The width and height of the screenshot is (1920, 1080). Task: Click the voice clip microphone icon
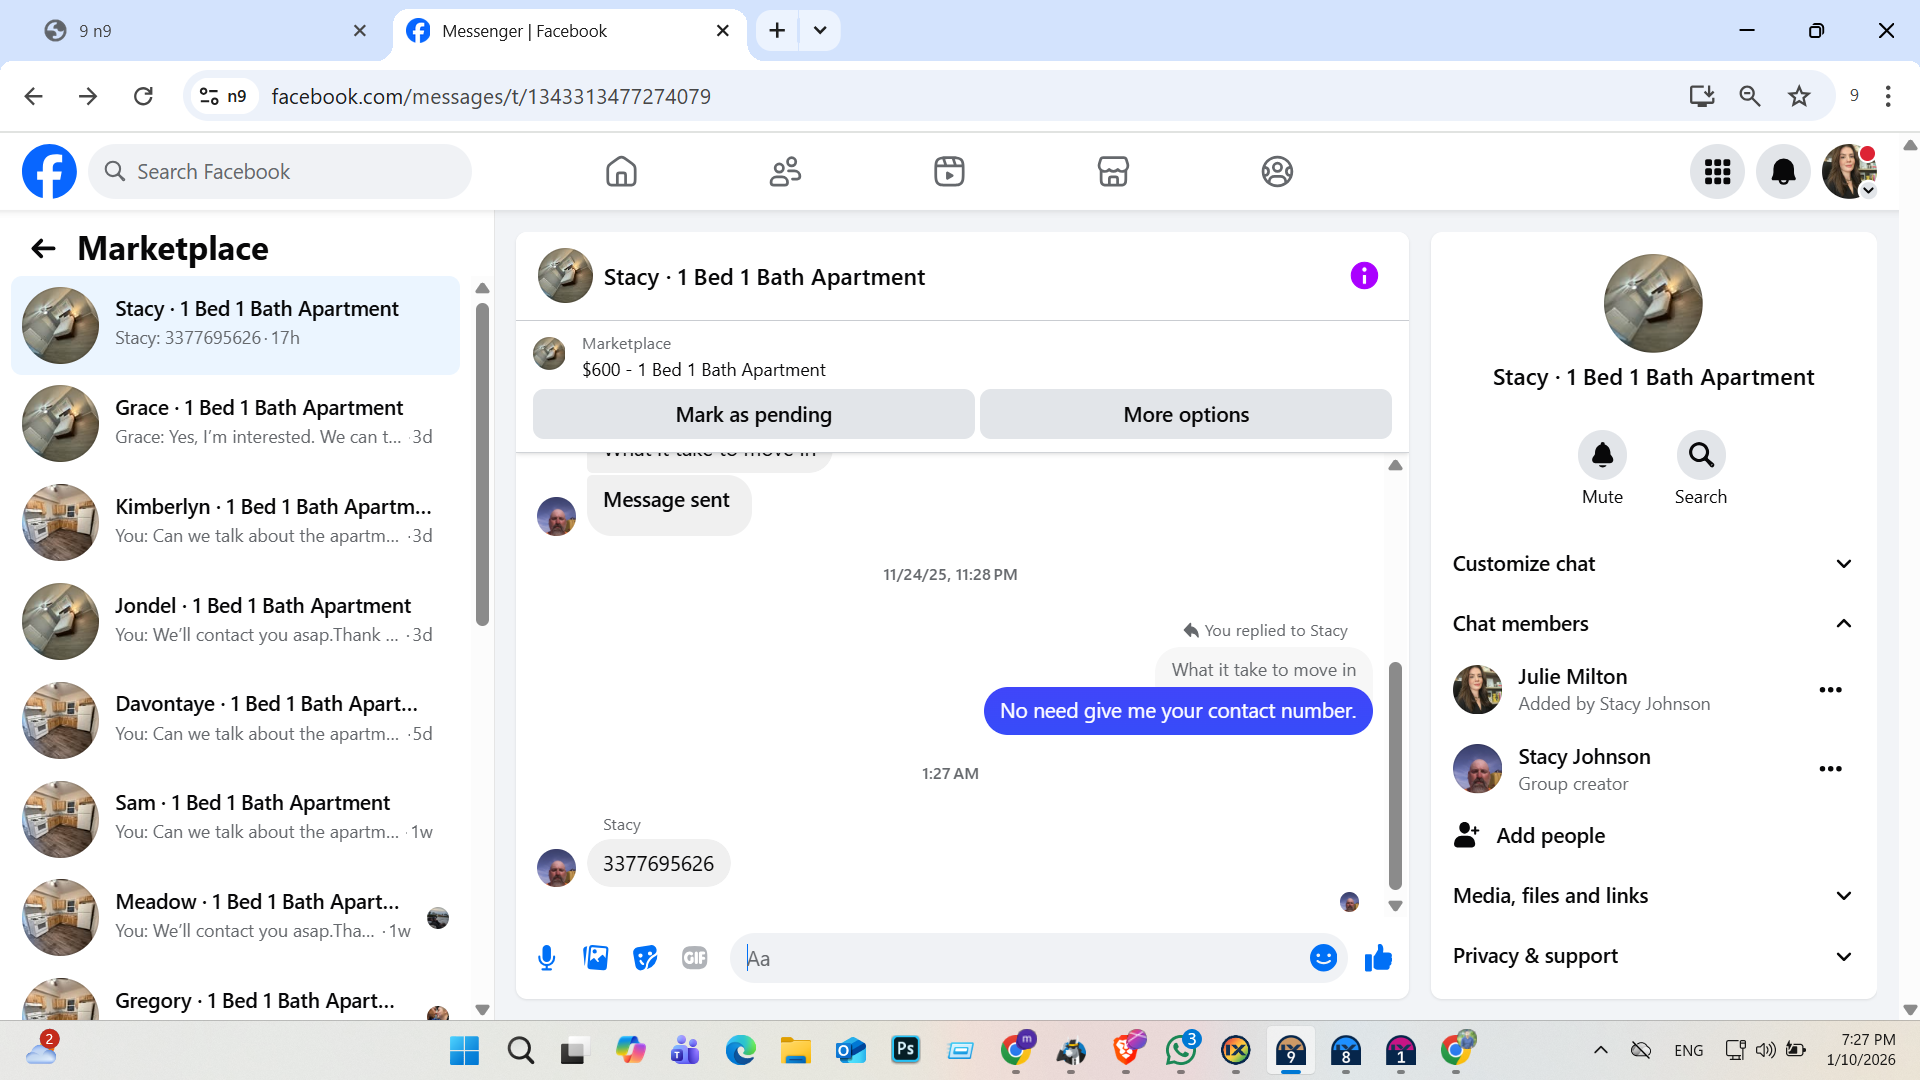(546, 958)
